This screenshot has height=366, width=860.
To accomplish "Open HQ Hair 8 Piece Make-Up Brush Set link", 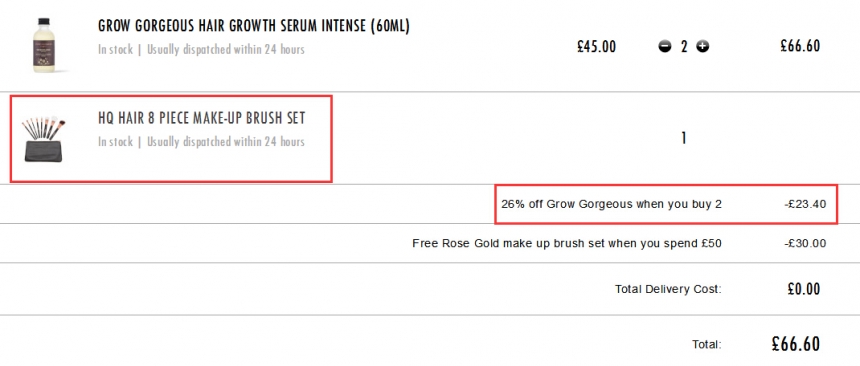I will coord(201,118).
